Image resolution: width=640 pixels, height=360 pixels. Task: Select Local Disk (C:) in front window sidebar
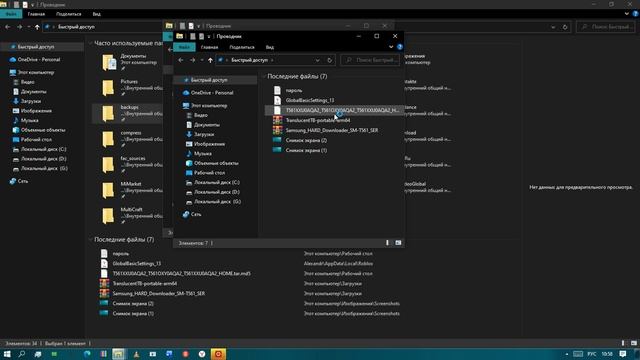pyautogui.click(x=216, y=182)
